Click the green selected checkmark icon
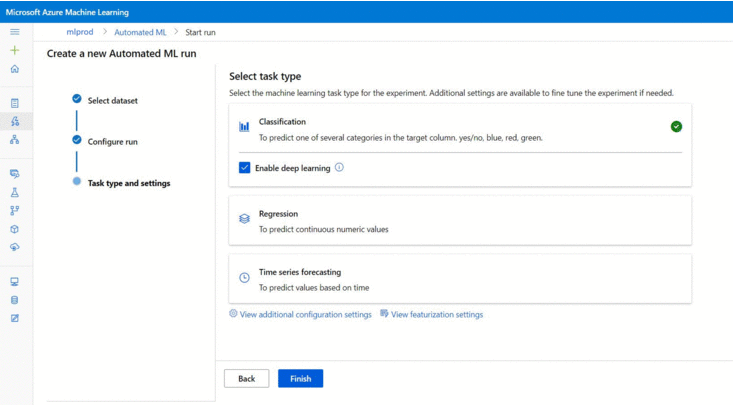This screenshot has width=746, height=405. [x=676, y=127]
